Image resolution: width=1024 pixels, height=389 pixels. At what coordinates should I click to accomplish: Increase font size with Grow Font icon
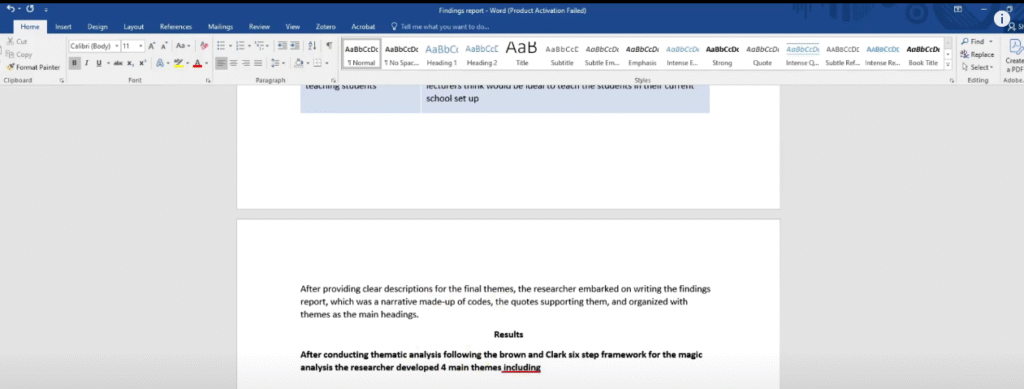coord(152,46)
